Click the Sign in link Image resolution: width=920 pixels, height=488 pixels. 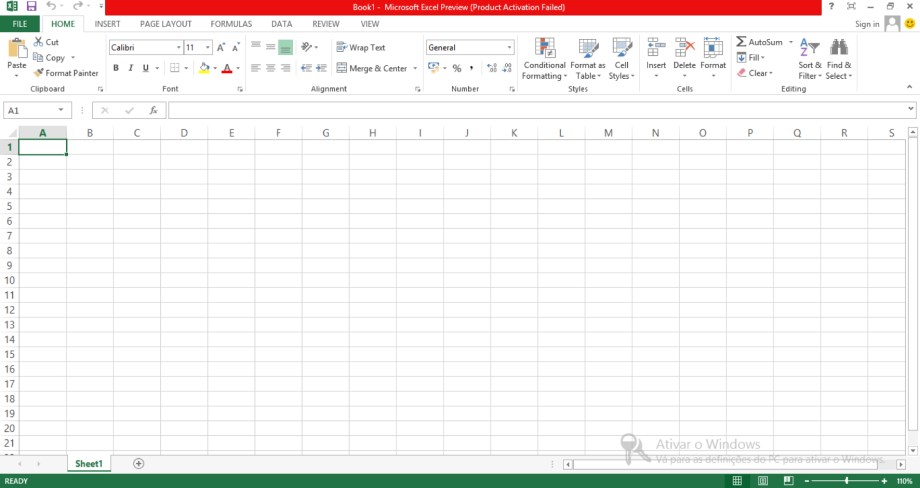(867, 24)
